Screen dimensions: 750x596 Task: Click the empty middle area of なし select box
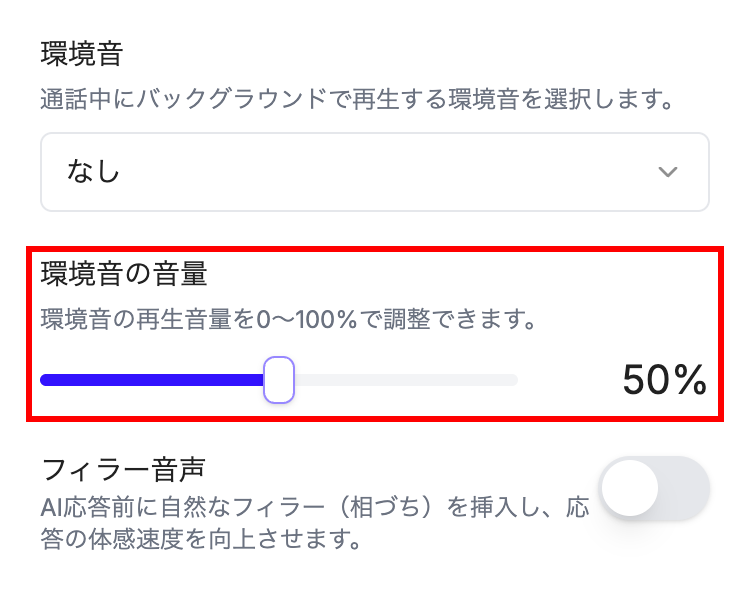tap(383, 172)
